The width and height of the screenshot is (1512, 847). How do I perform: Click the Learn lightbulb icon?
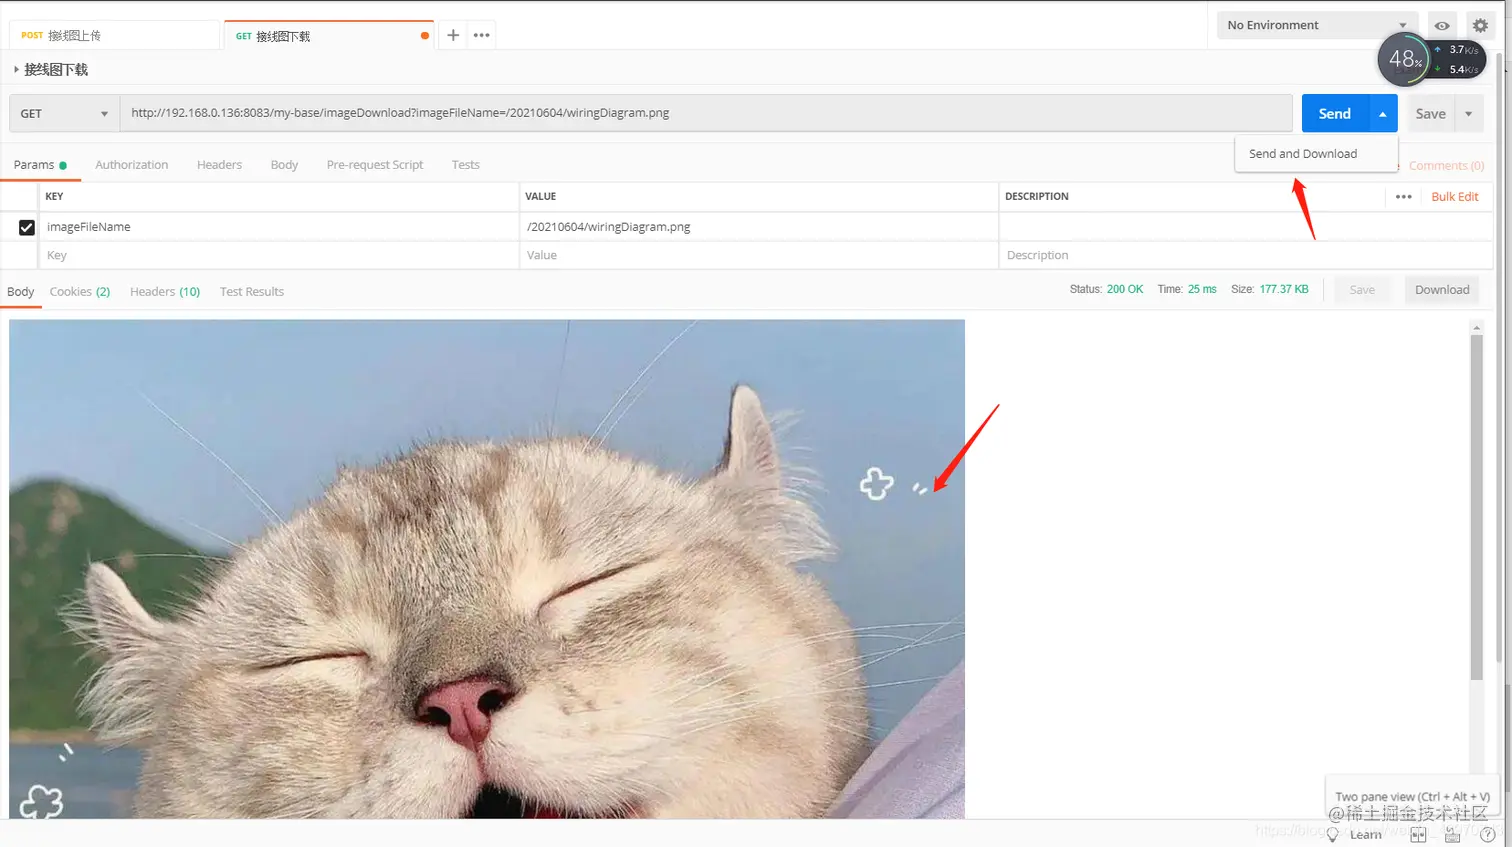click(1332, 835)
